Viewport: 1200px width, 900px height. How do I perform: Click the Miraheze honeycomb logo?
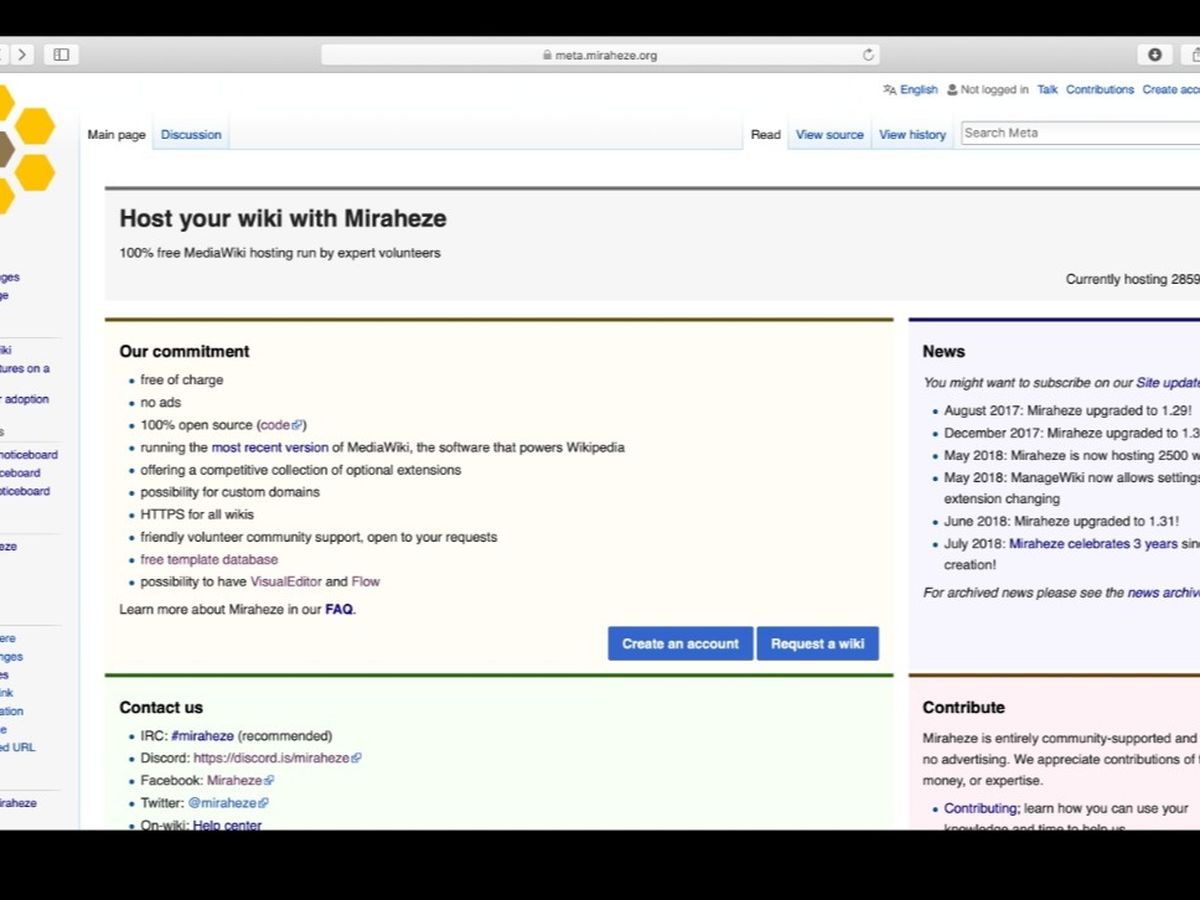point(25,150)
